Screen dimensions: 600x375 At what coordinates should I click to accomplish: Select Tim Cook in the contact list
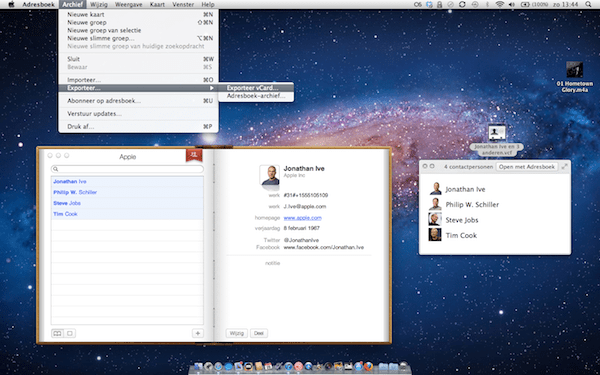127,214
